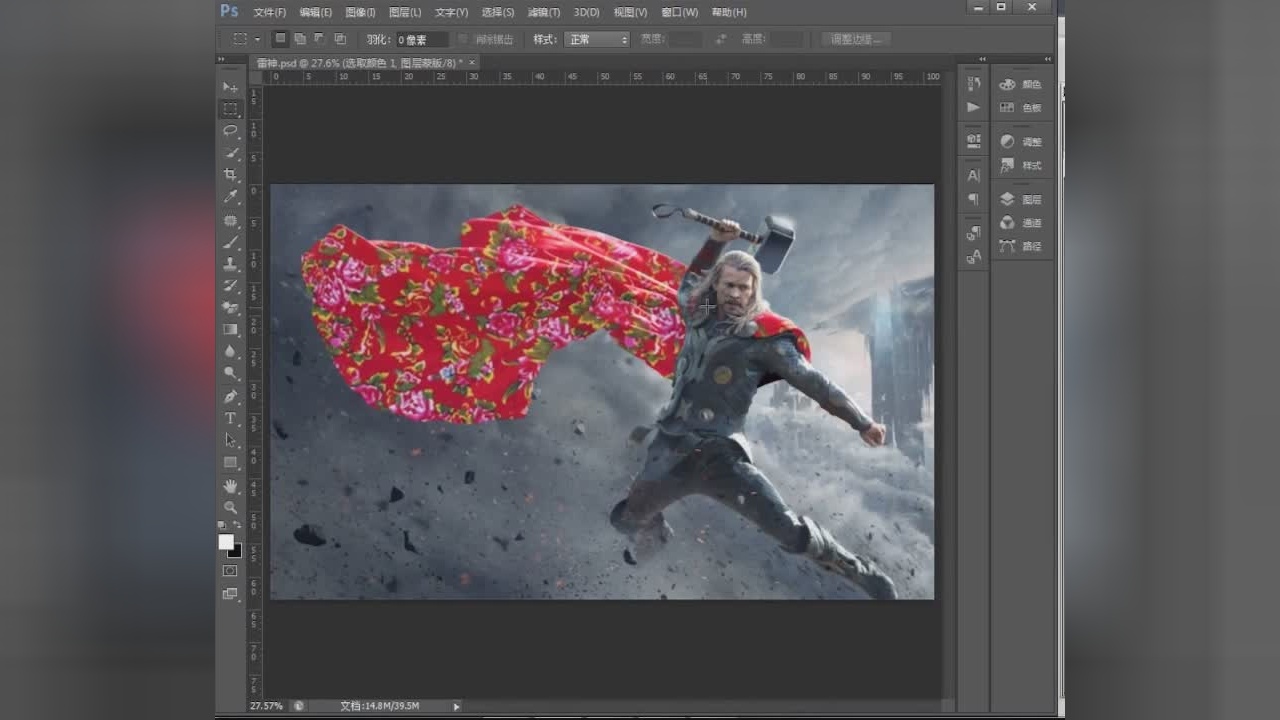Screen dimensions: 1280x720
Task: Select the Dodge tool
Action: click(x=231, y=374)
